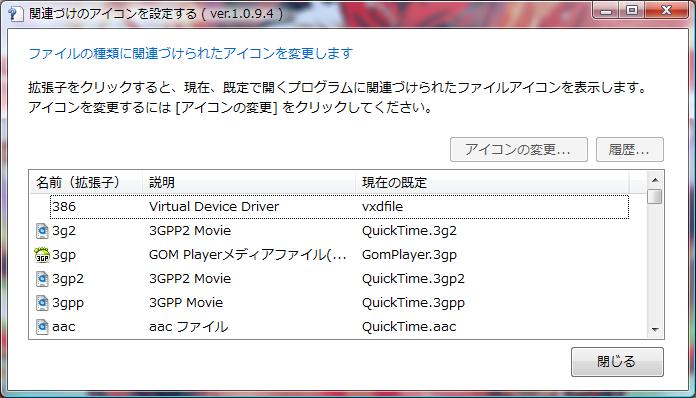Image resolution: width=696 pixels, height=398 pixels.
Task: Click the QuickTime.3g2 default value
Action: [409, 231]
